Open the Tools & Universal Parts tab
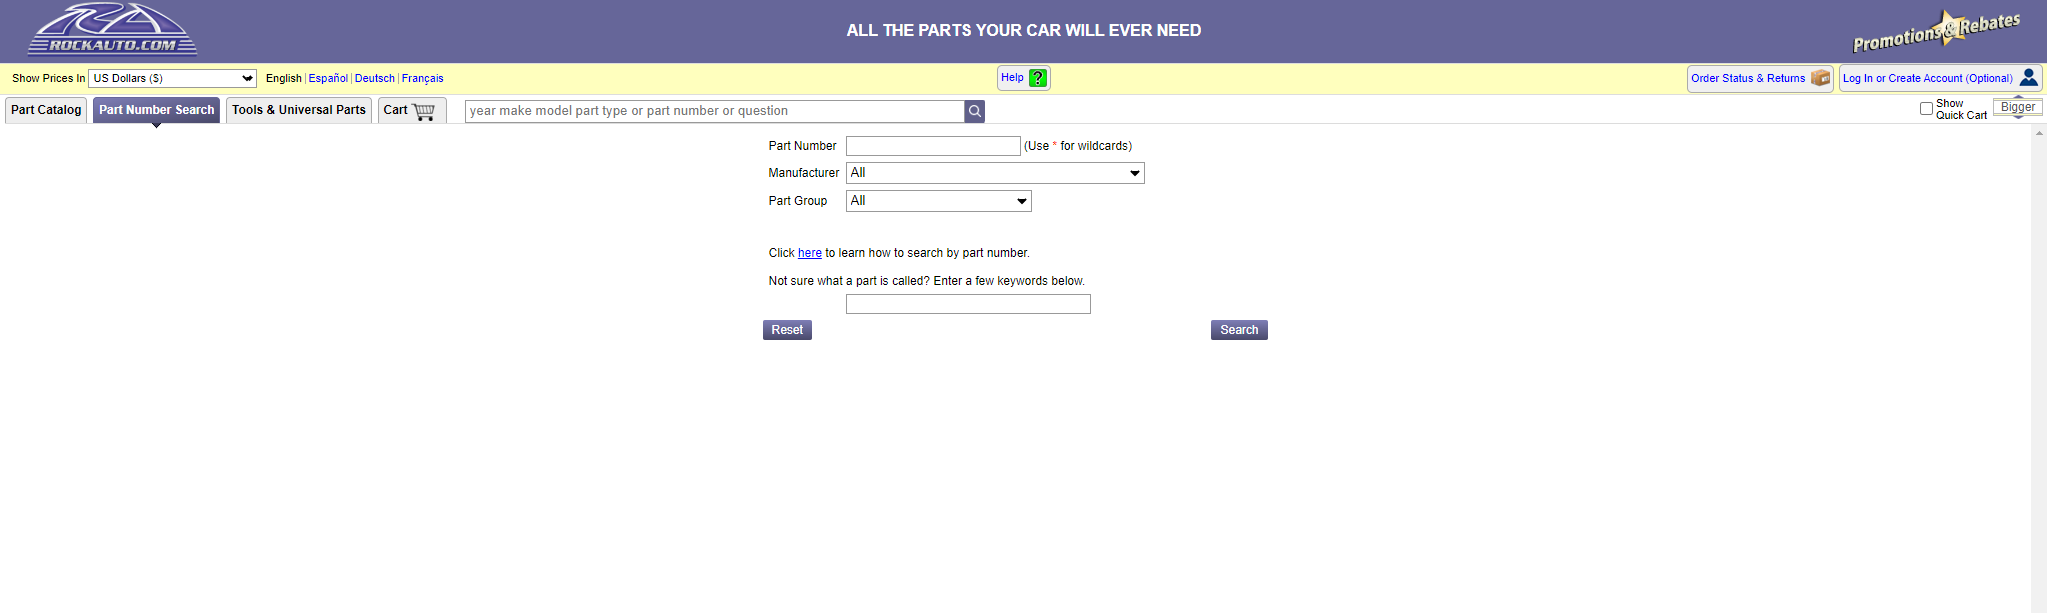Screen dimensions: 2047x613 tap(299, 110)
